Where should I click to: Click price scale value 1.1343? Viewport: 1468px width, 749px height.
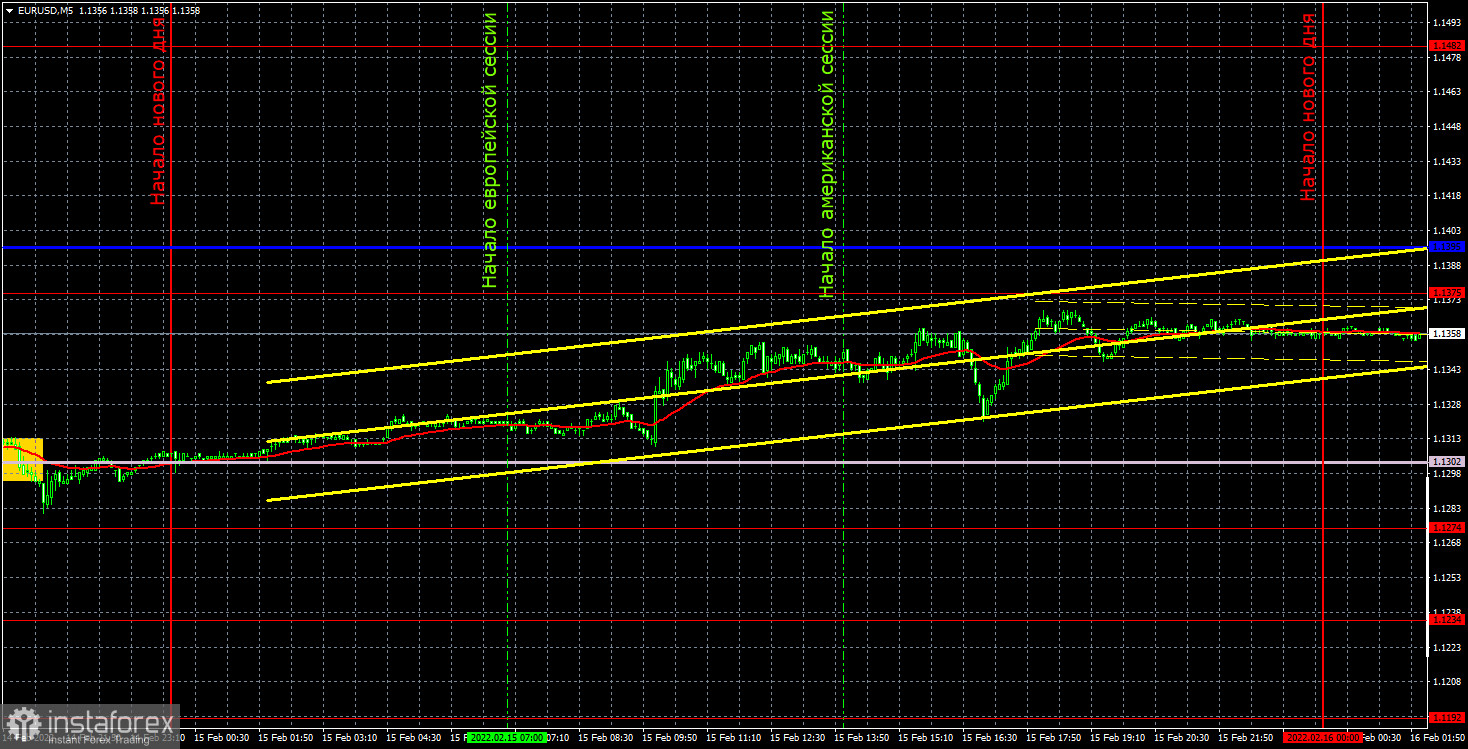(x=1447, y=369)
